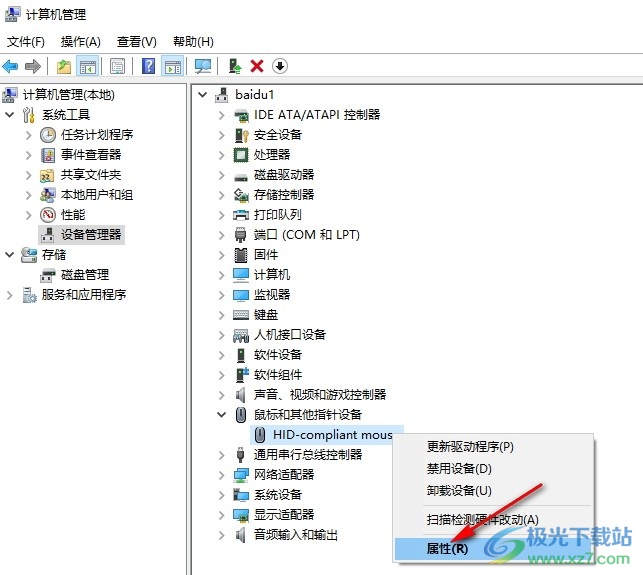Screen dimensions: 643x575
Task: Expand the 音频输入和输出 category
Action: [x=221, y=535]
